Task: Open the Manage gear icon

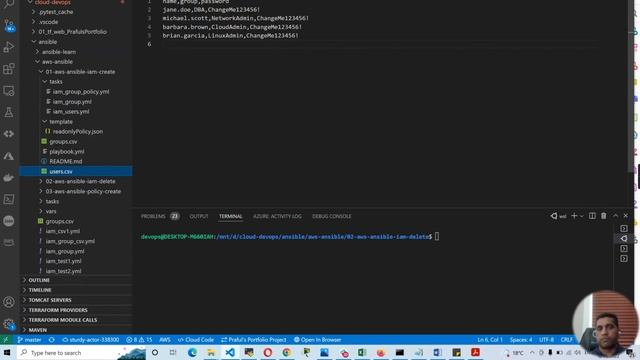Action: pyautogui.click(x=9, y=324)
